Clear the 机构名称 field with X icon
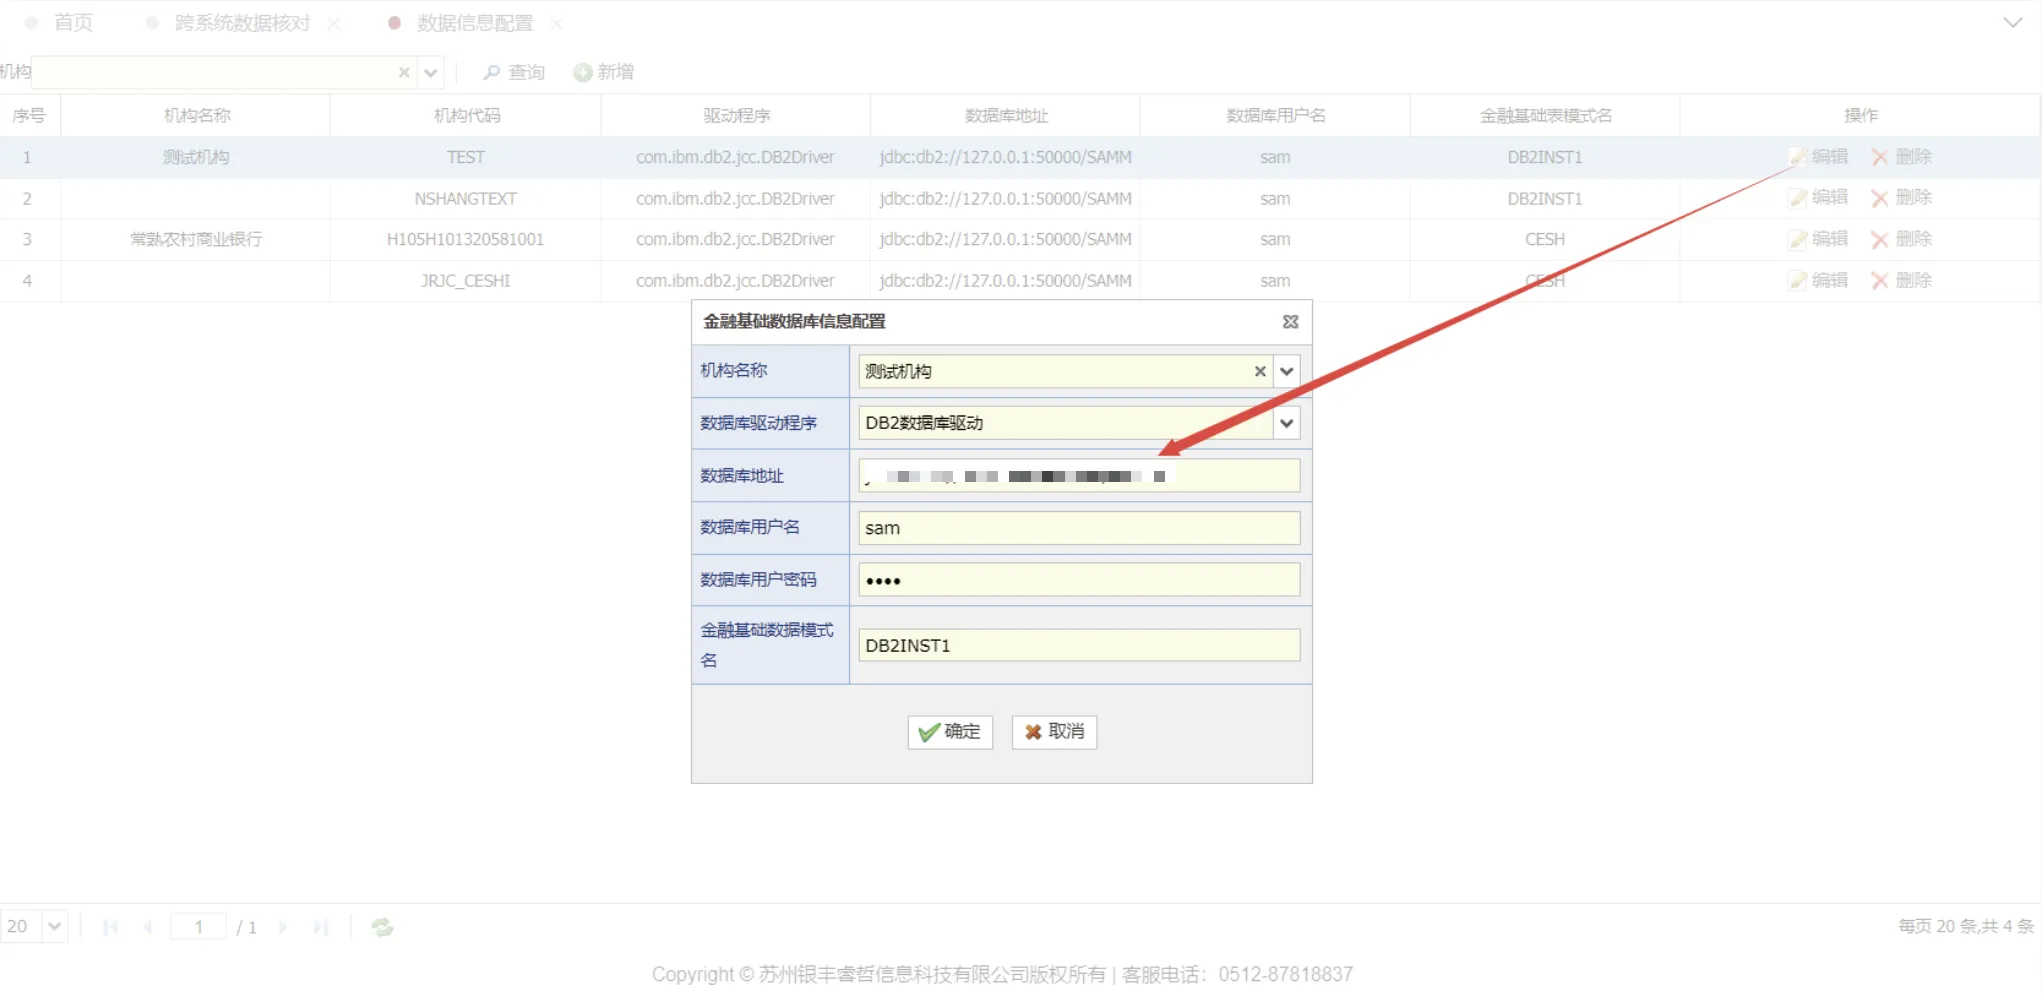Screen dimensions: 2042x998 (1260, 372)
